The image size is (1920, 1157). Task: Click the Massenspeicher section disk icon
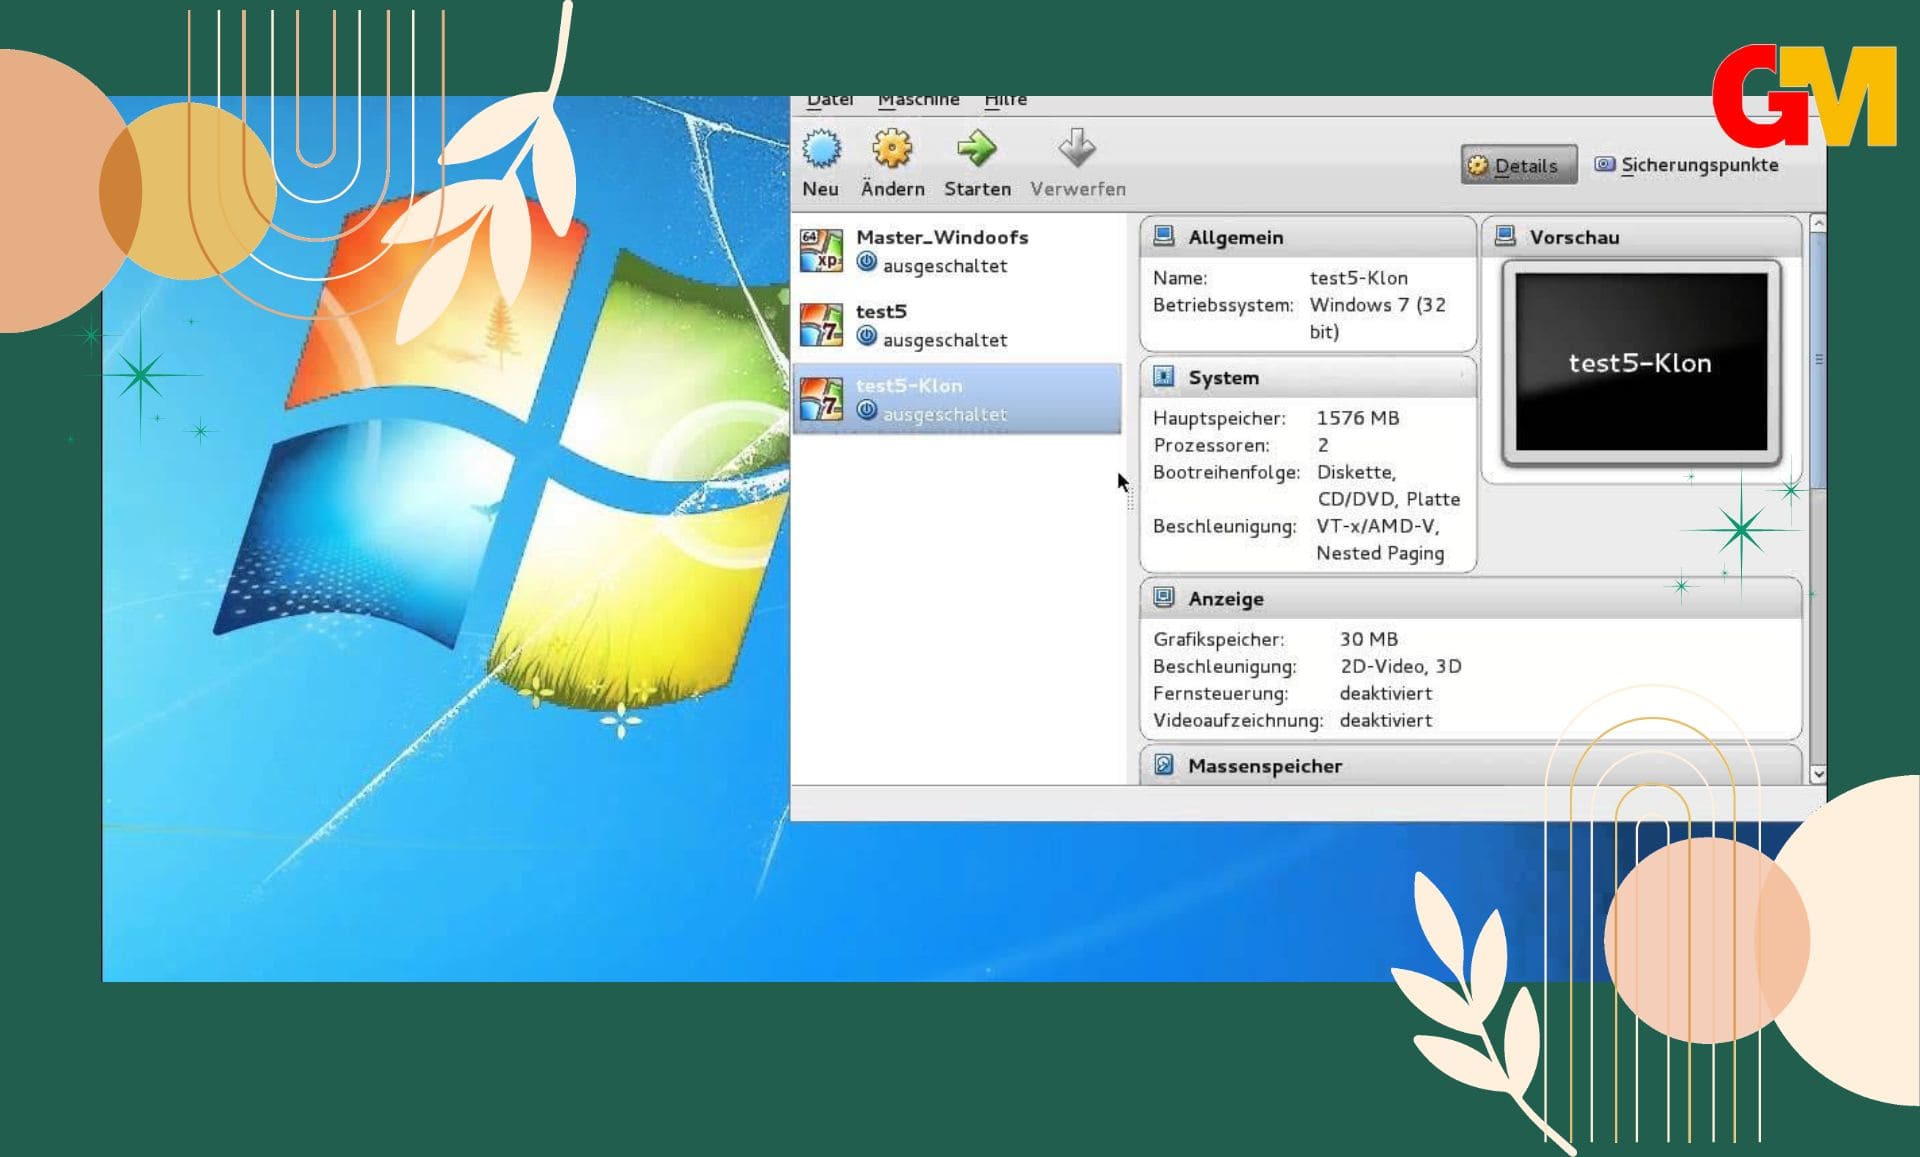1163,765
